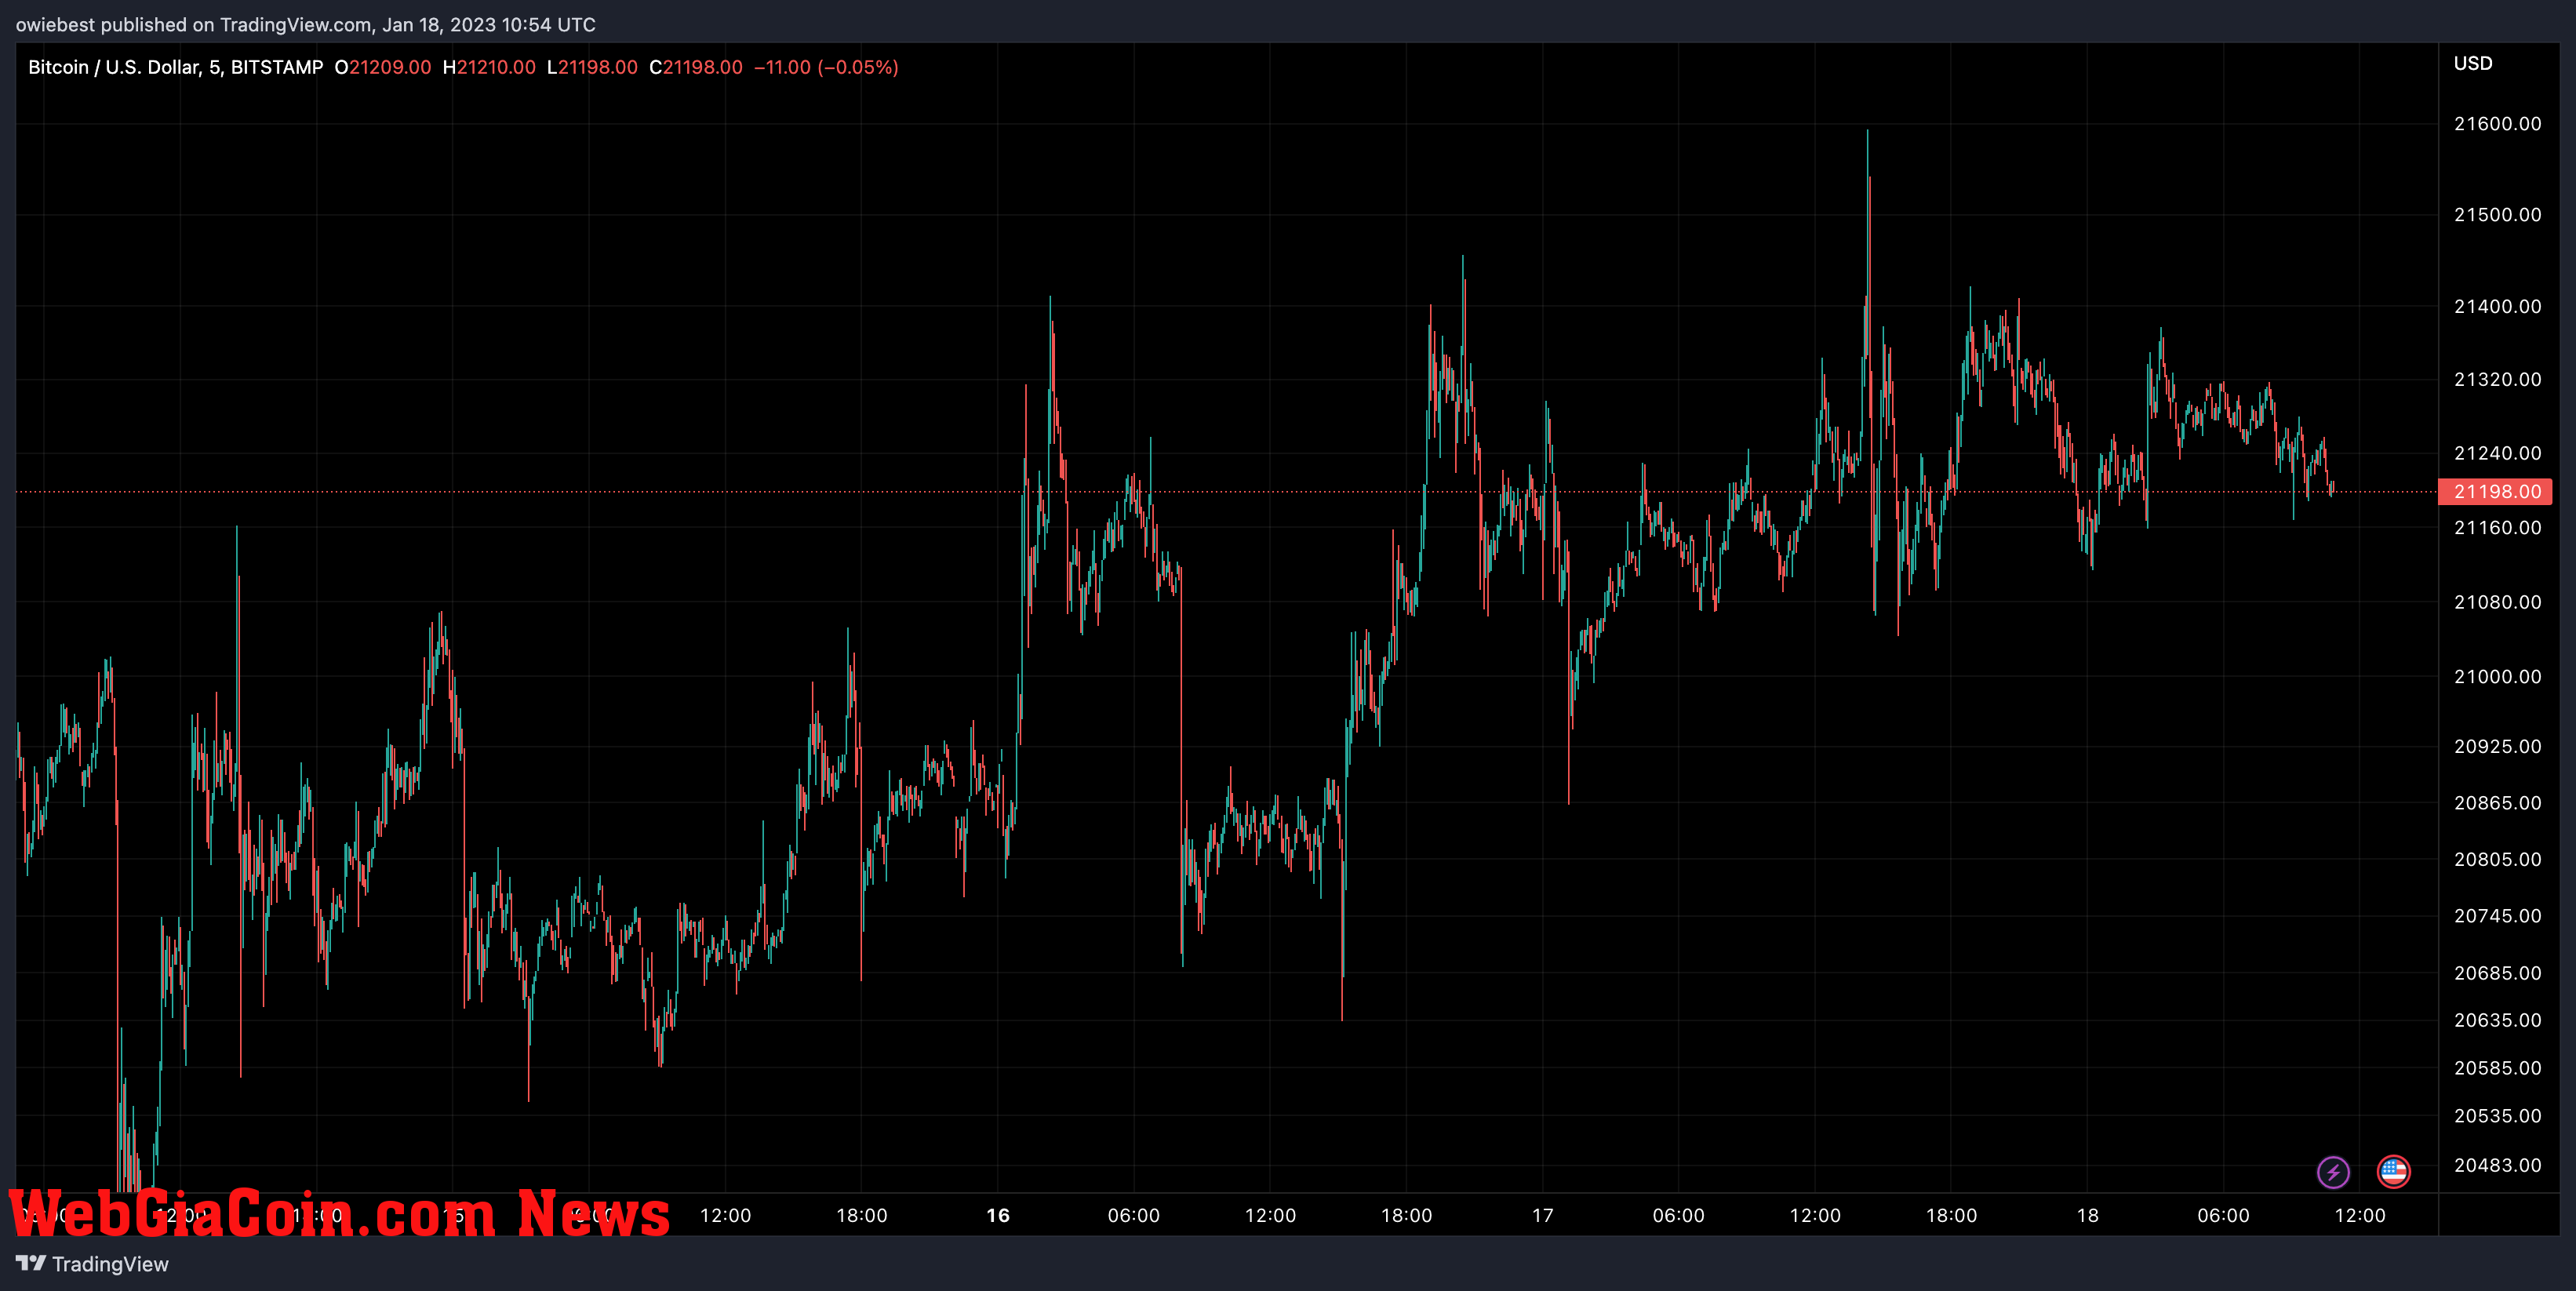Click the TradingView brand text link

pyautogui.click(x=110, y=1264)
